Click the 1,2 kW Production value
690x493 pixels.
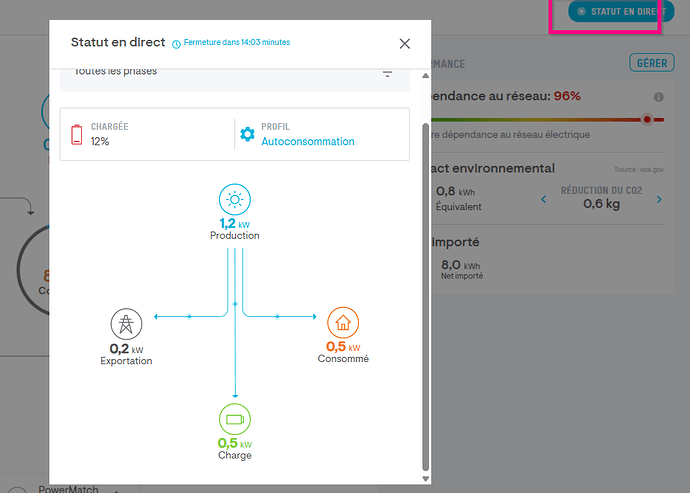pos(235,224)
